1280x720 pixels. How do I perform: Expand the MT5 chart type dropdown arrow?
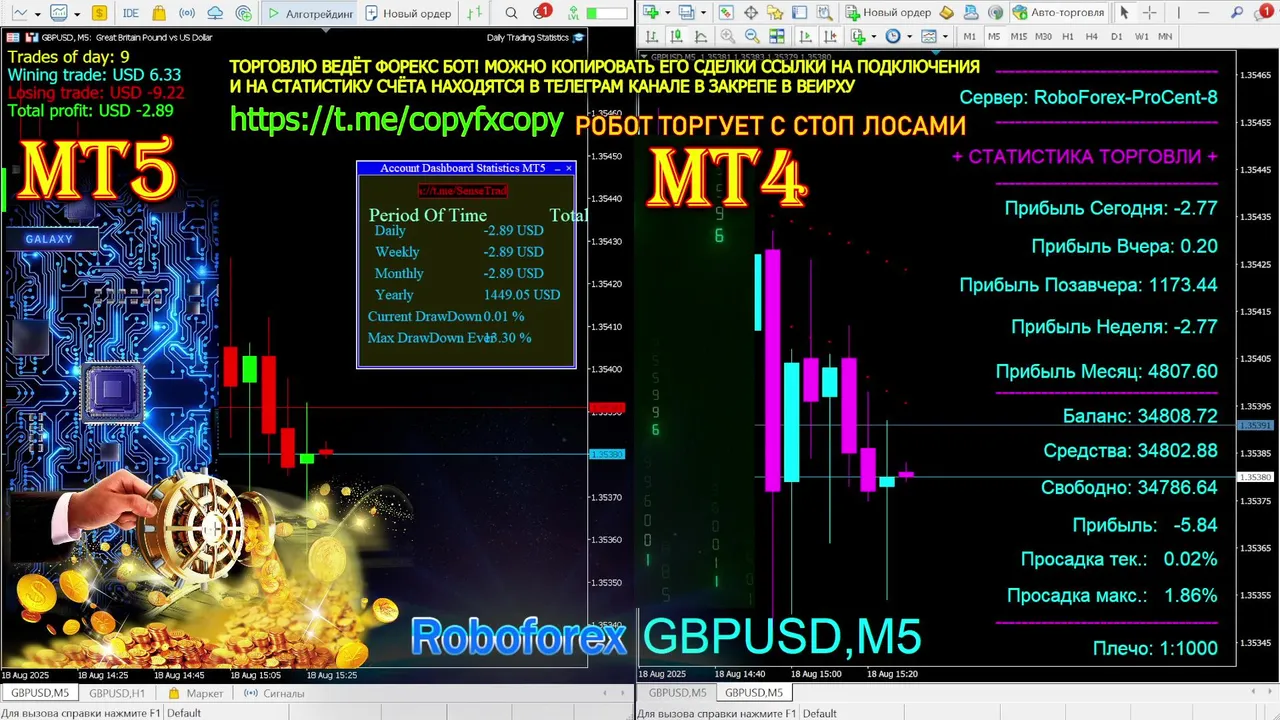pos(38,14)
